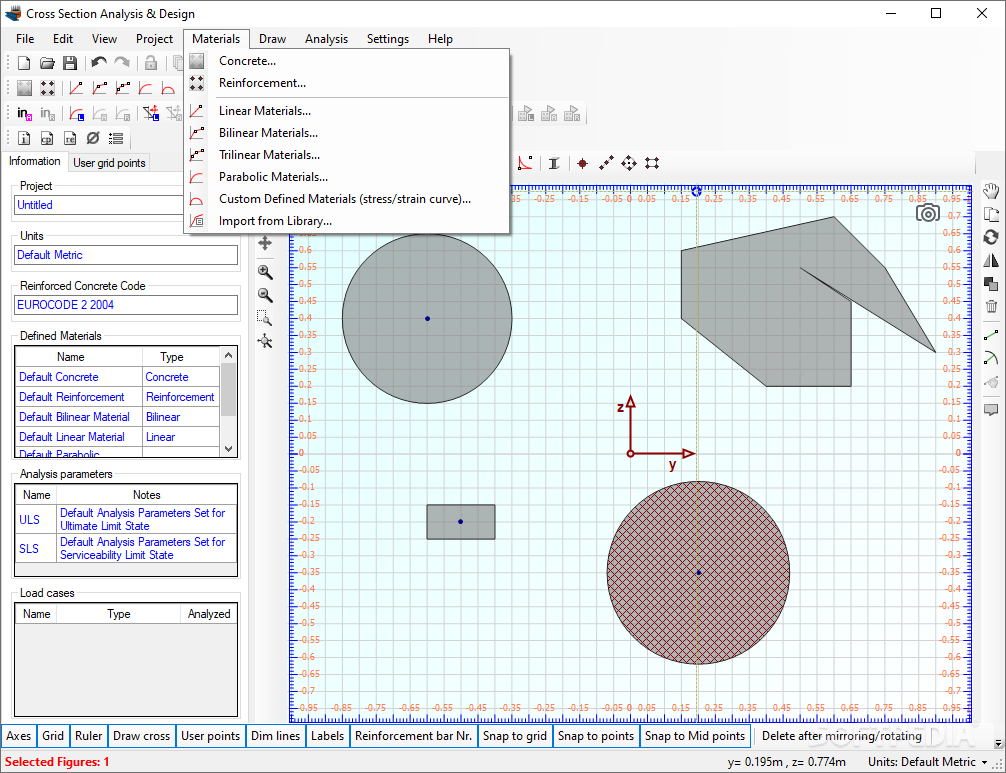Click the rotate figure icon
This screenshot has width=1006, height=773.
pyautogui.click(x=991, y=237)
